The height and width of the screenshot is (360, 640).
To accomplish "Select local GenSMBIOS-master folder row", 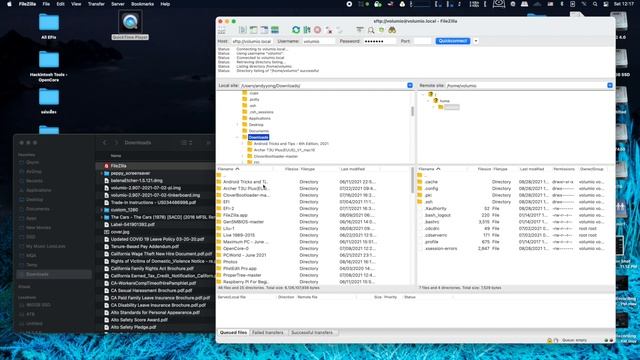I will point(313,222).
